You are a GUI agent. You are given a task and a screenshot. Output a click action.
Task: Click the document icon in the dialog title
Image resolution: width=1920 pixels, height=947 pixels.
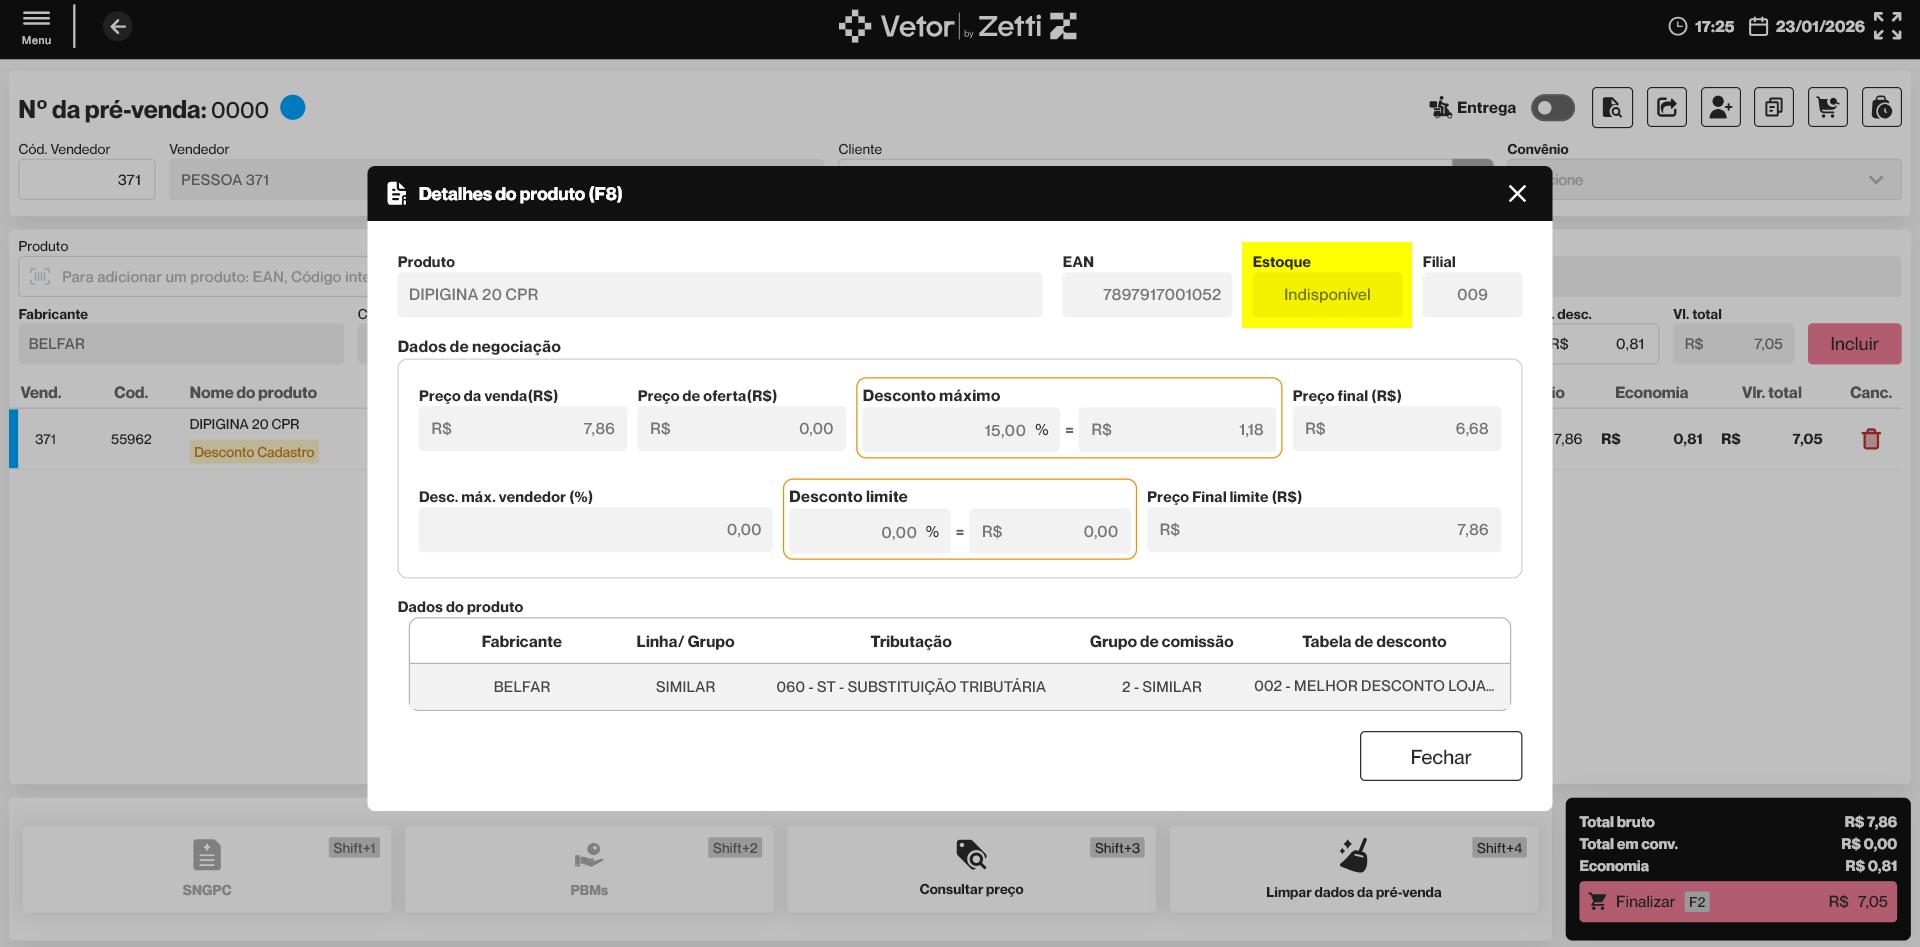[x=397, y=194]
